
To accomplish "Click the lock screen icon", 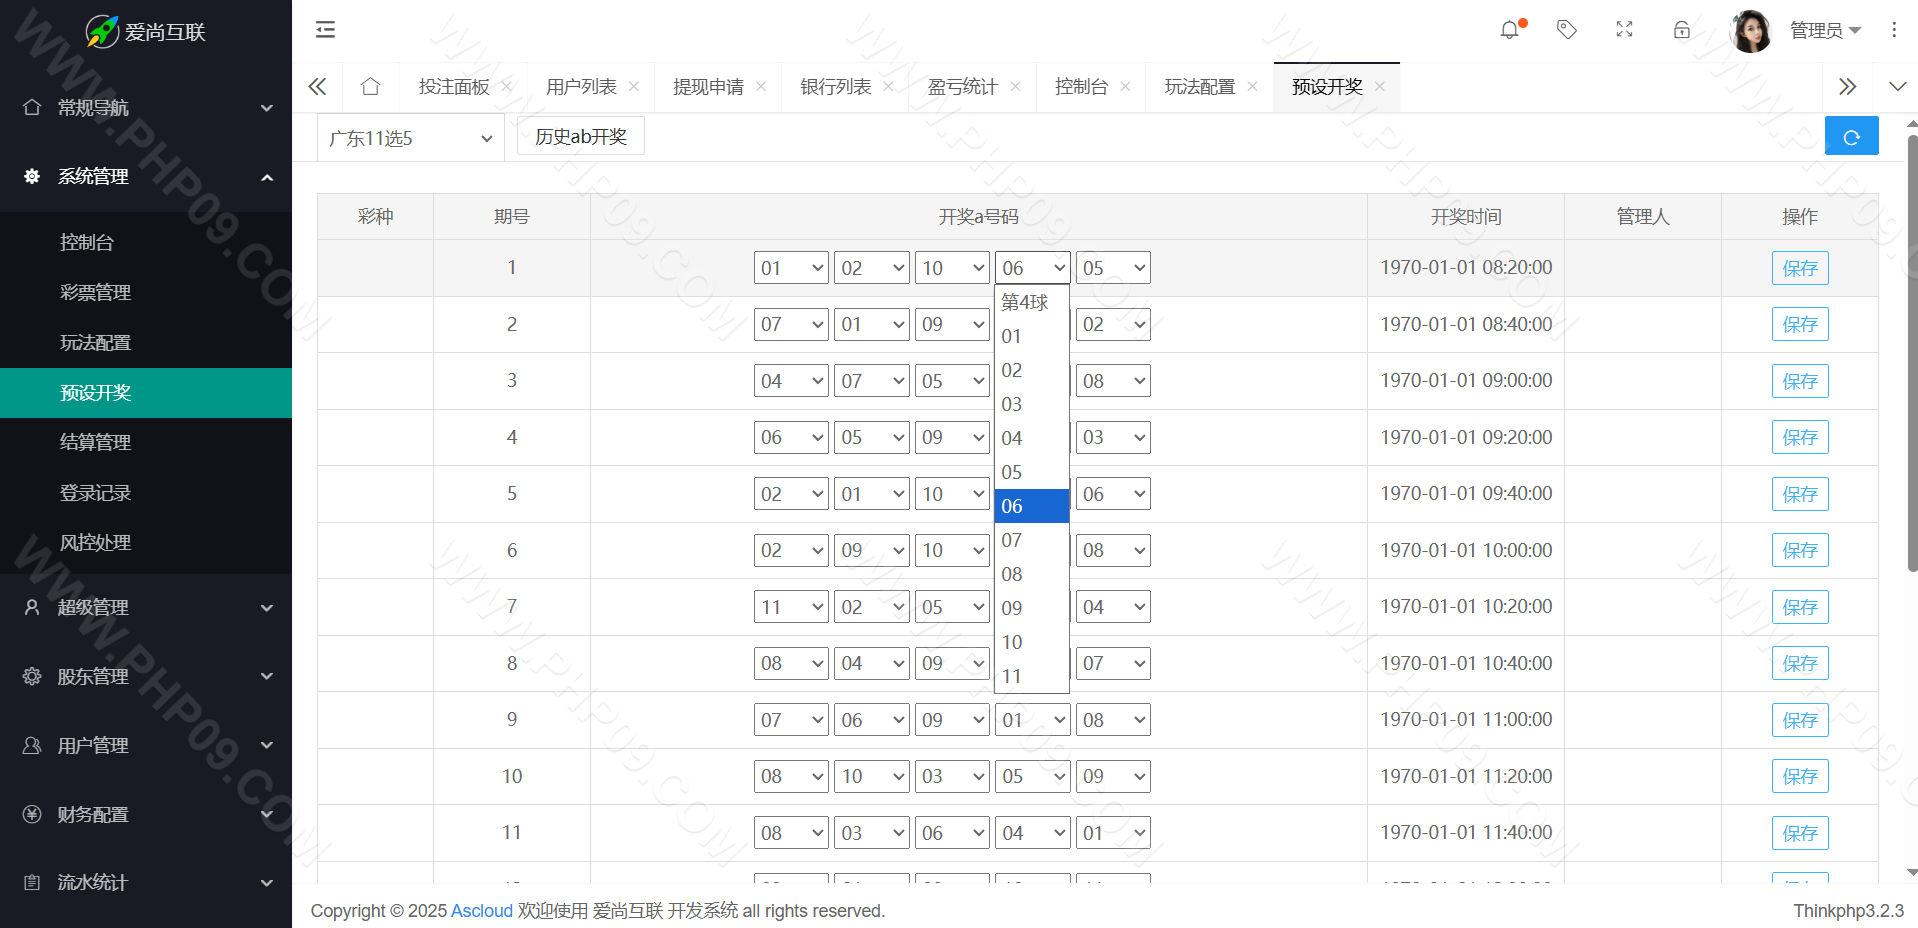I will [1682, 30].
